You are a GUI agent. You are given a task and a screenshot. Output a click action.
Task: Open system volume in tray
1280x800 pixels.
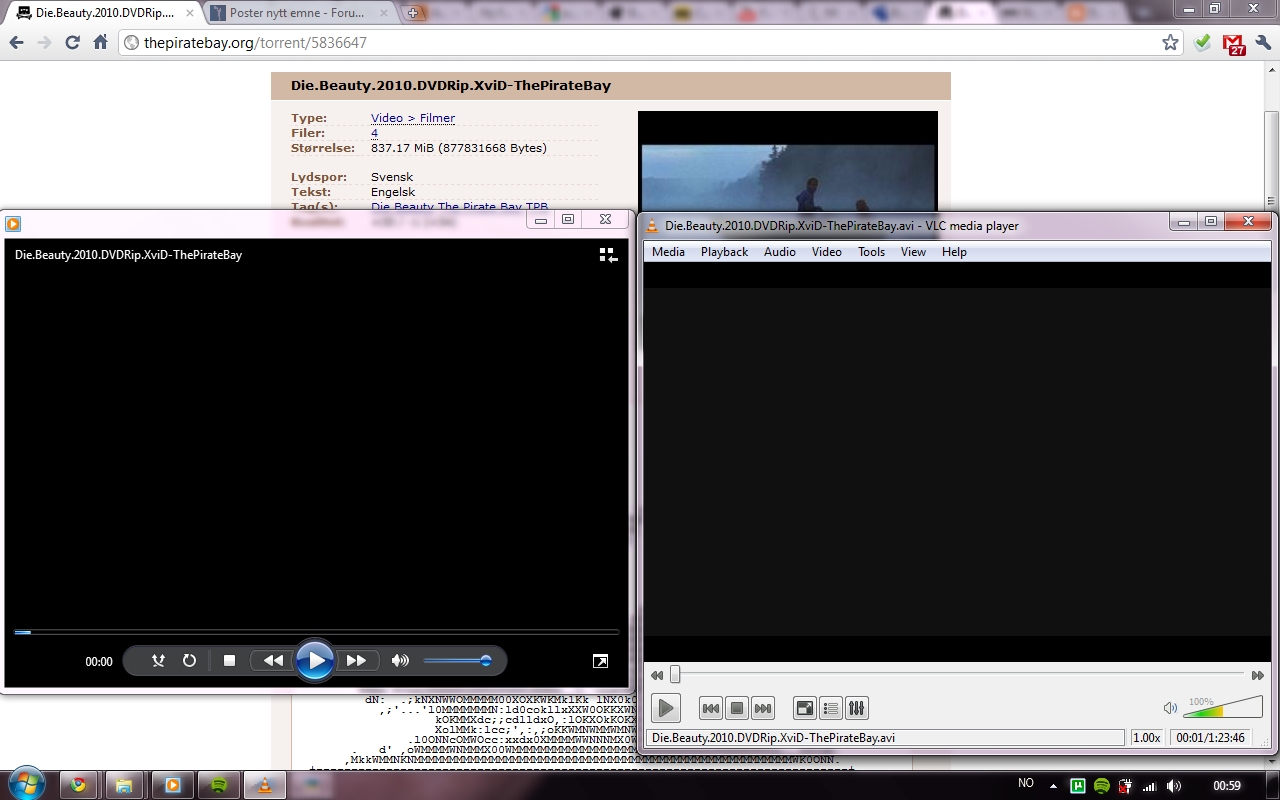click(1174, 786)
